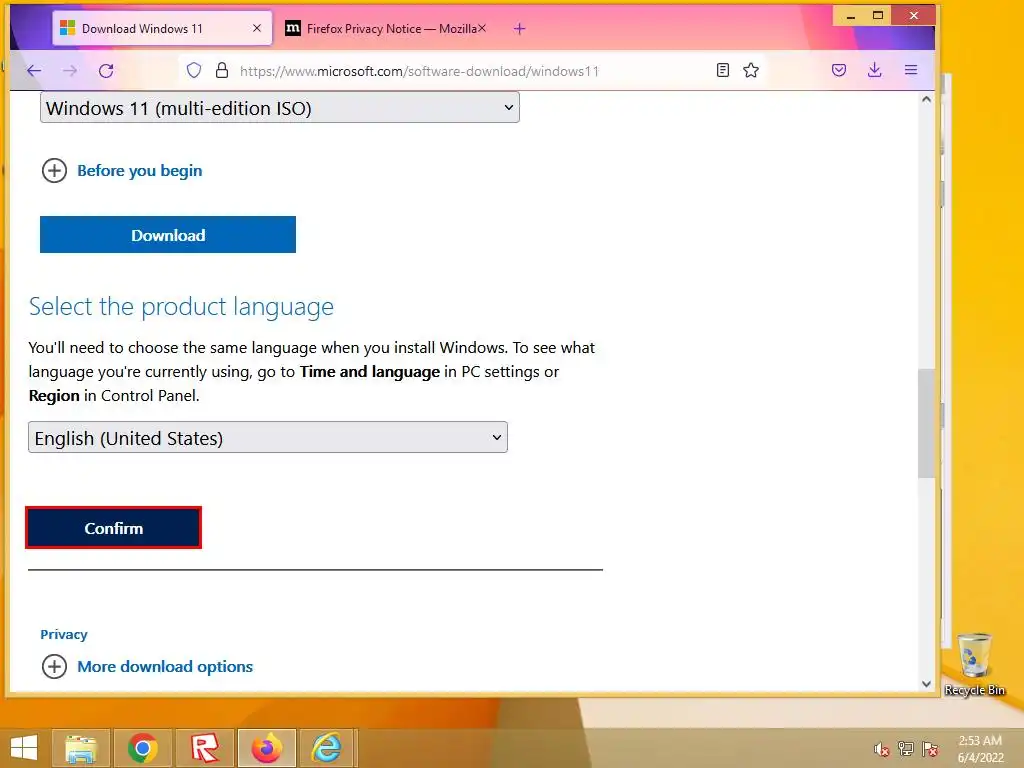Click network tray icon
Viewport: 1024px width, 768px height.
[906, 749]
